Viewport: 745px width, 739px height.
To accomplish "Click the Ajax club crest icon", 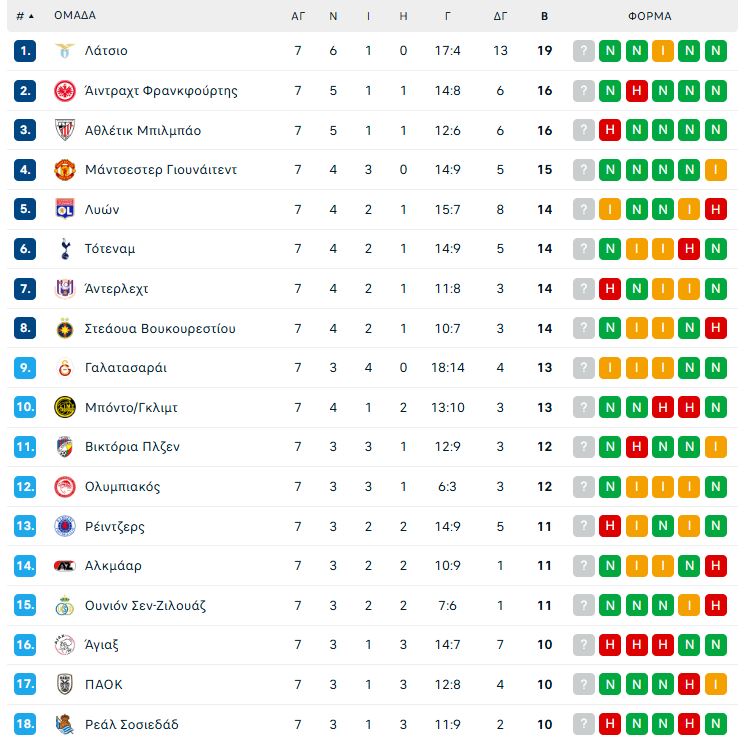I will [x=64, y=645].
